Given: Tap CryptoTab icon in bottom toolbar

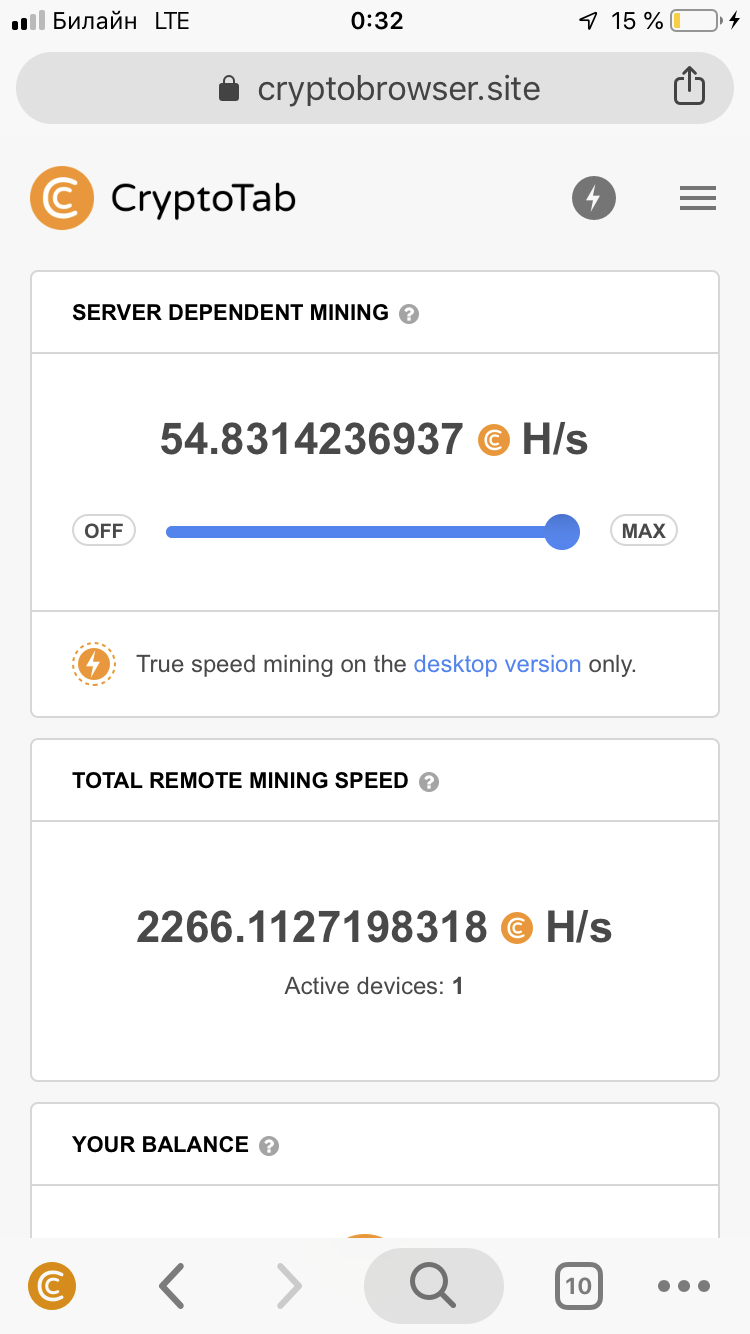Looking at the screenshot, I should (52, 1286).
